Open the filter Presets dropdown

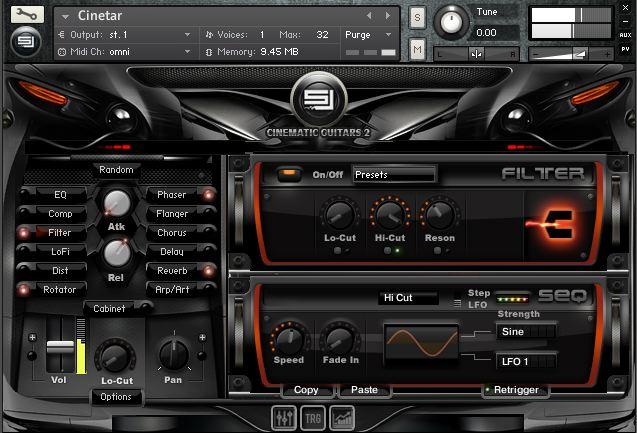click(394, 174)
